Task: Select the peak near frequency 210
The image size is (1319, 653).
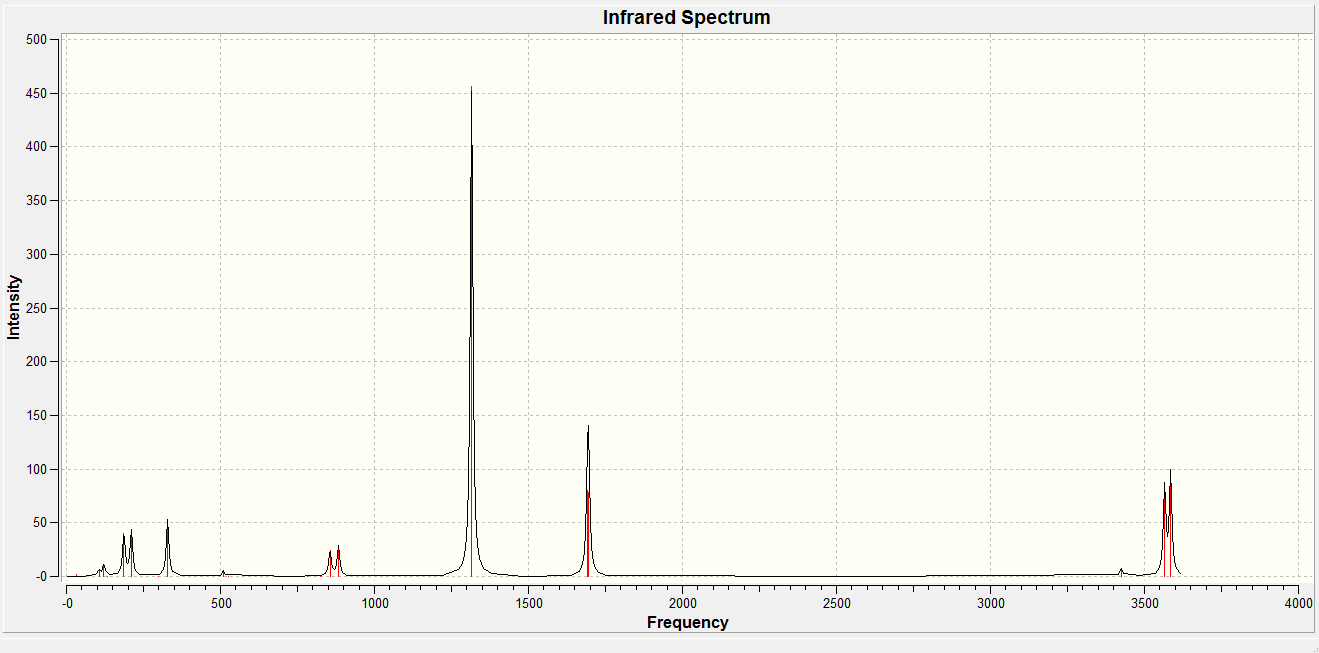Action: (131, 553)
